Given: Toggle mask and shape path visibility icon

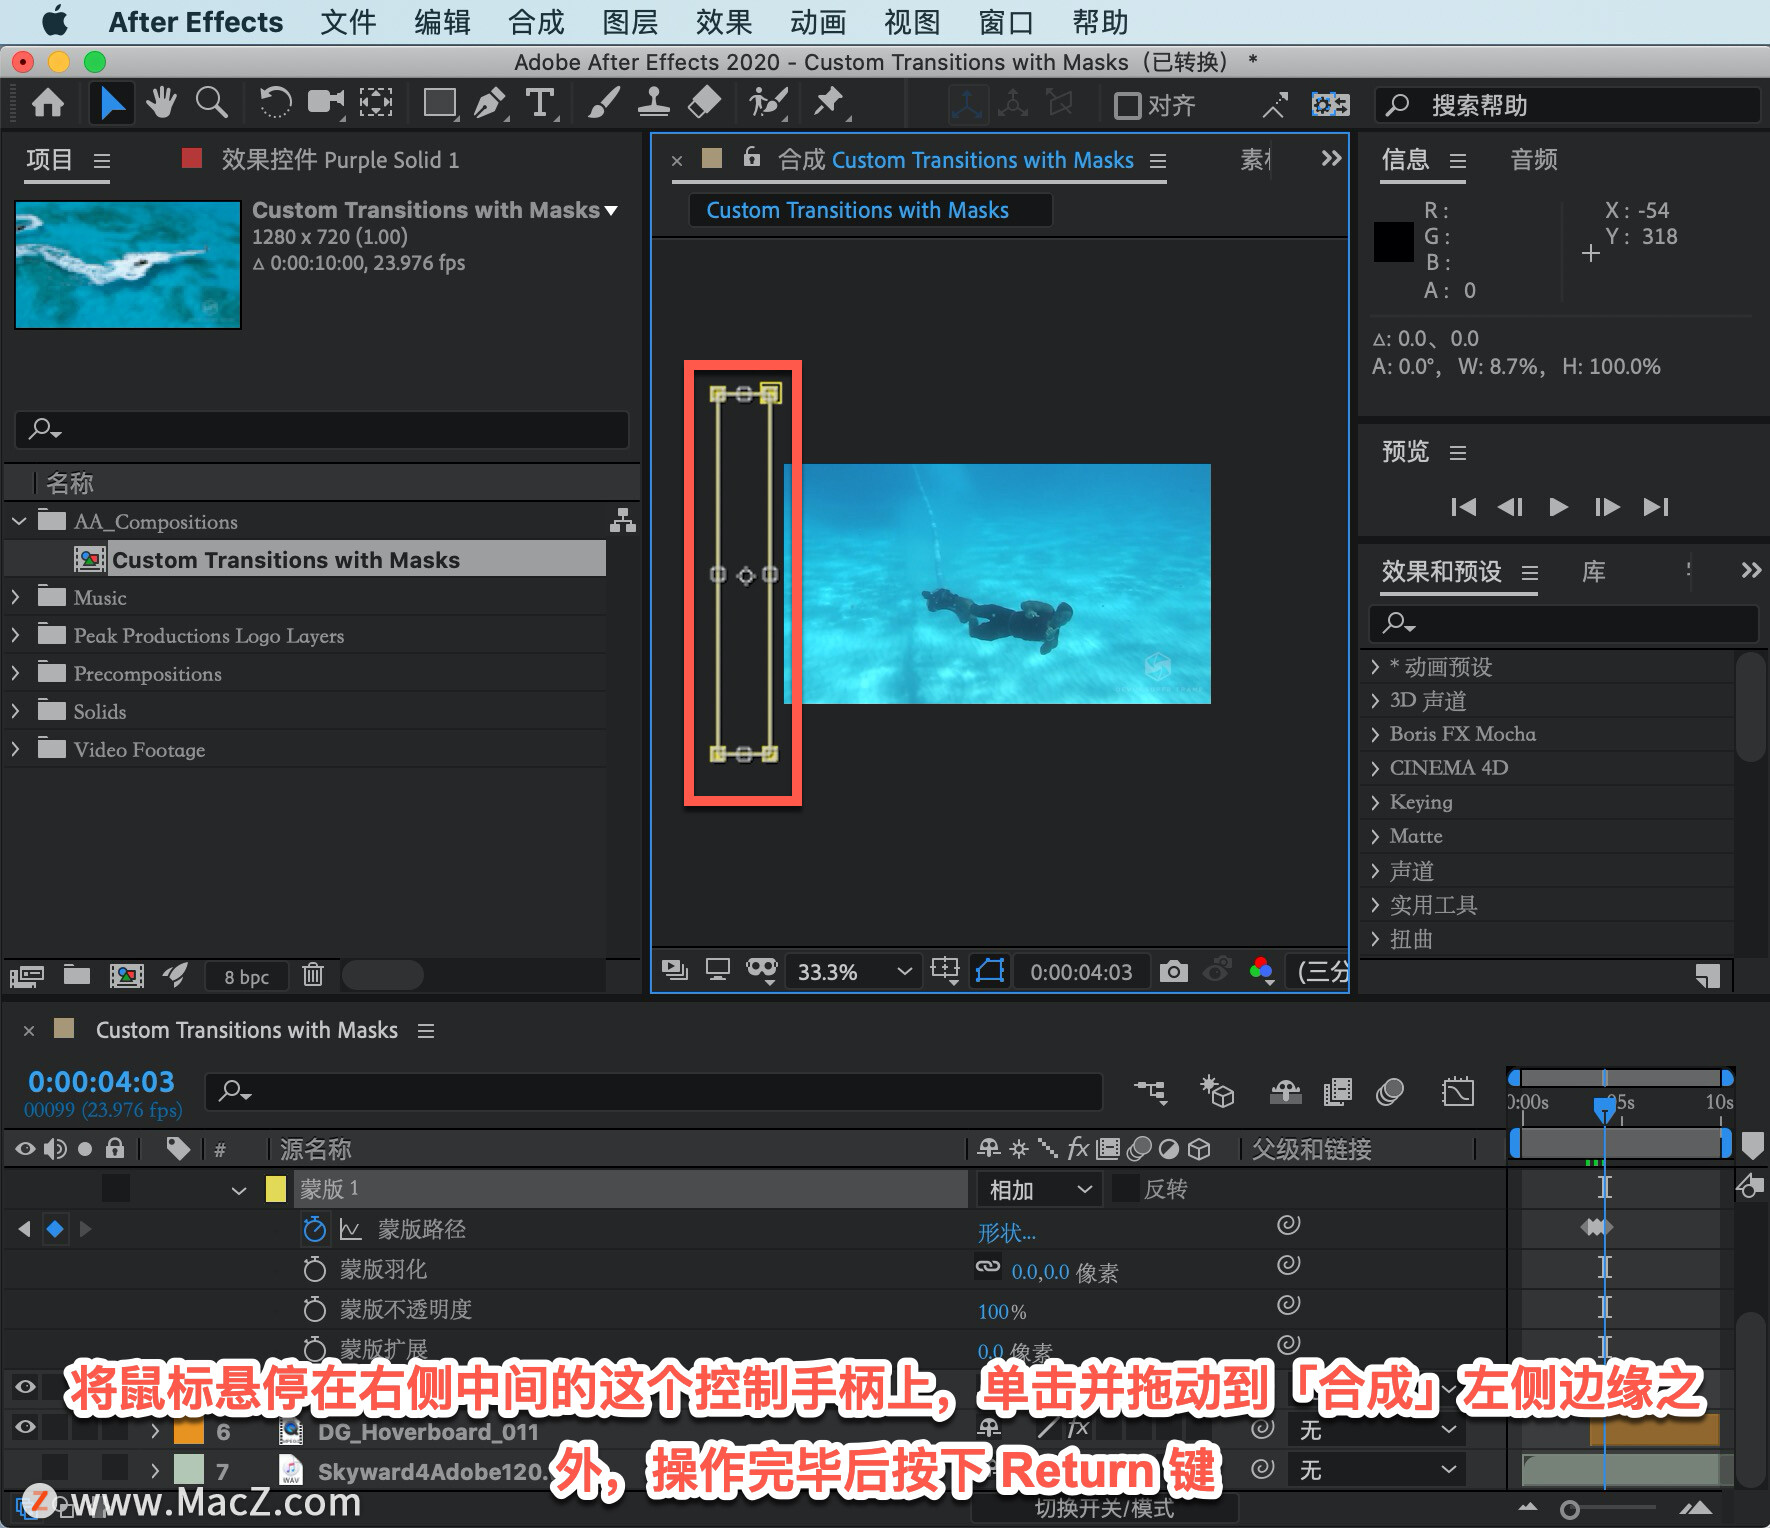Looking at the screenshot, I should pyautogui.click(x=990, y=971).
